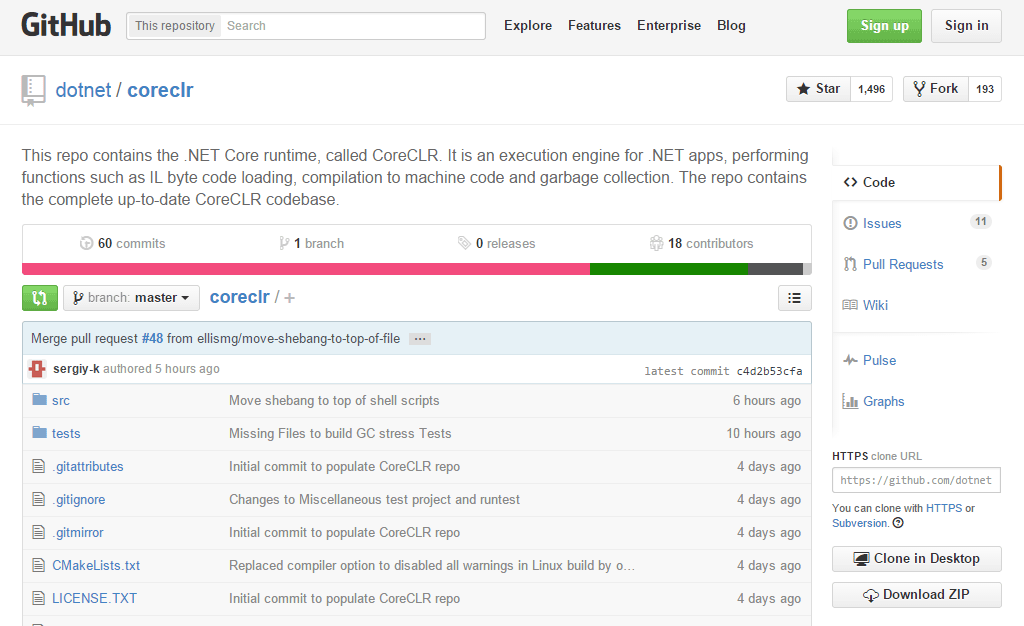Go to Explore in top navigation

(528, 26)
